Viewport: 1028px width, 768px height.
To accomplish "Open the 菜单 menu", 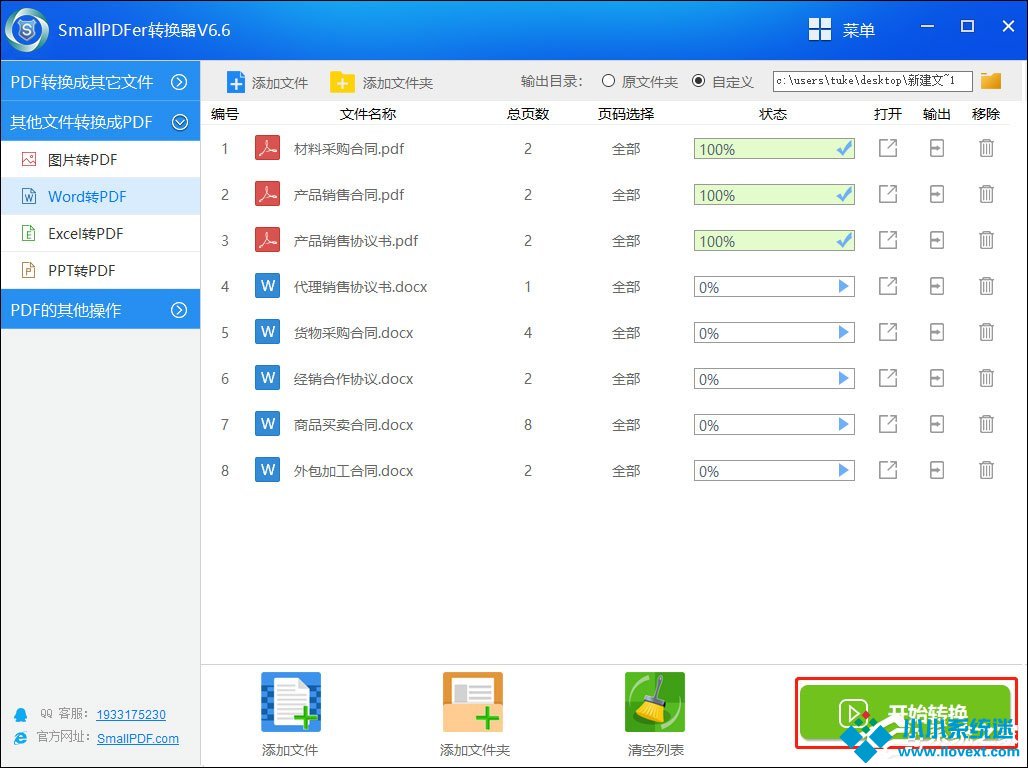I will [x=842, y=30].
